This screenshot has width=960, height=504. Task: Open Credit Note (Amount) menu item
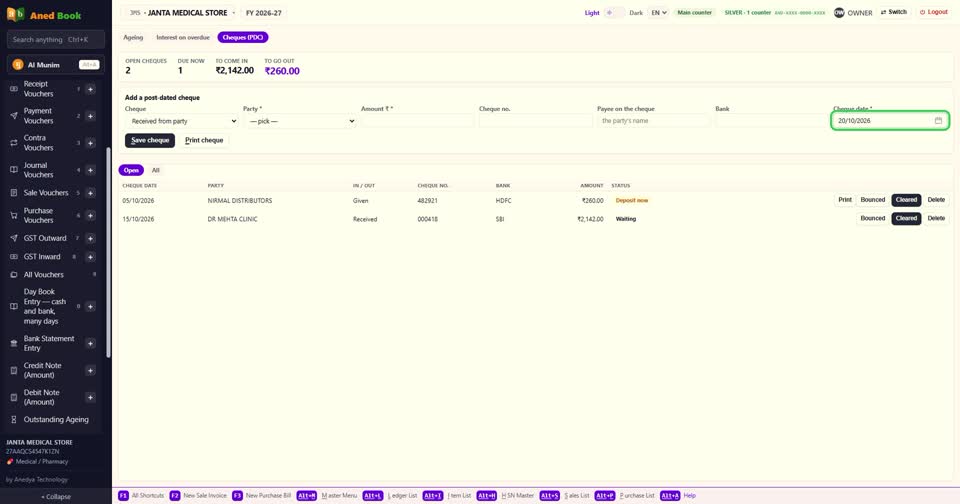tap(42, 370)
